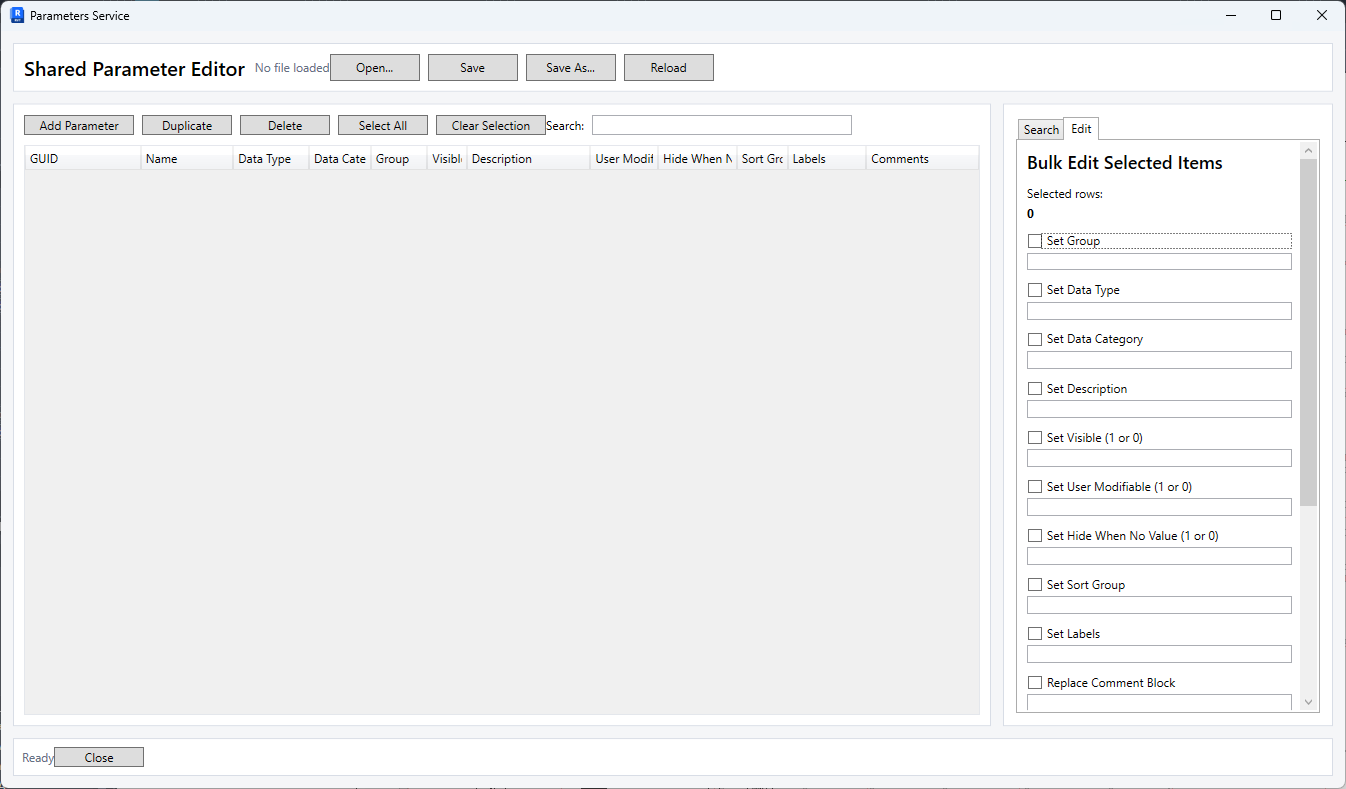Click the scroll up arrow in Edit panel

(1309, 150)
